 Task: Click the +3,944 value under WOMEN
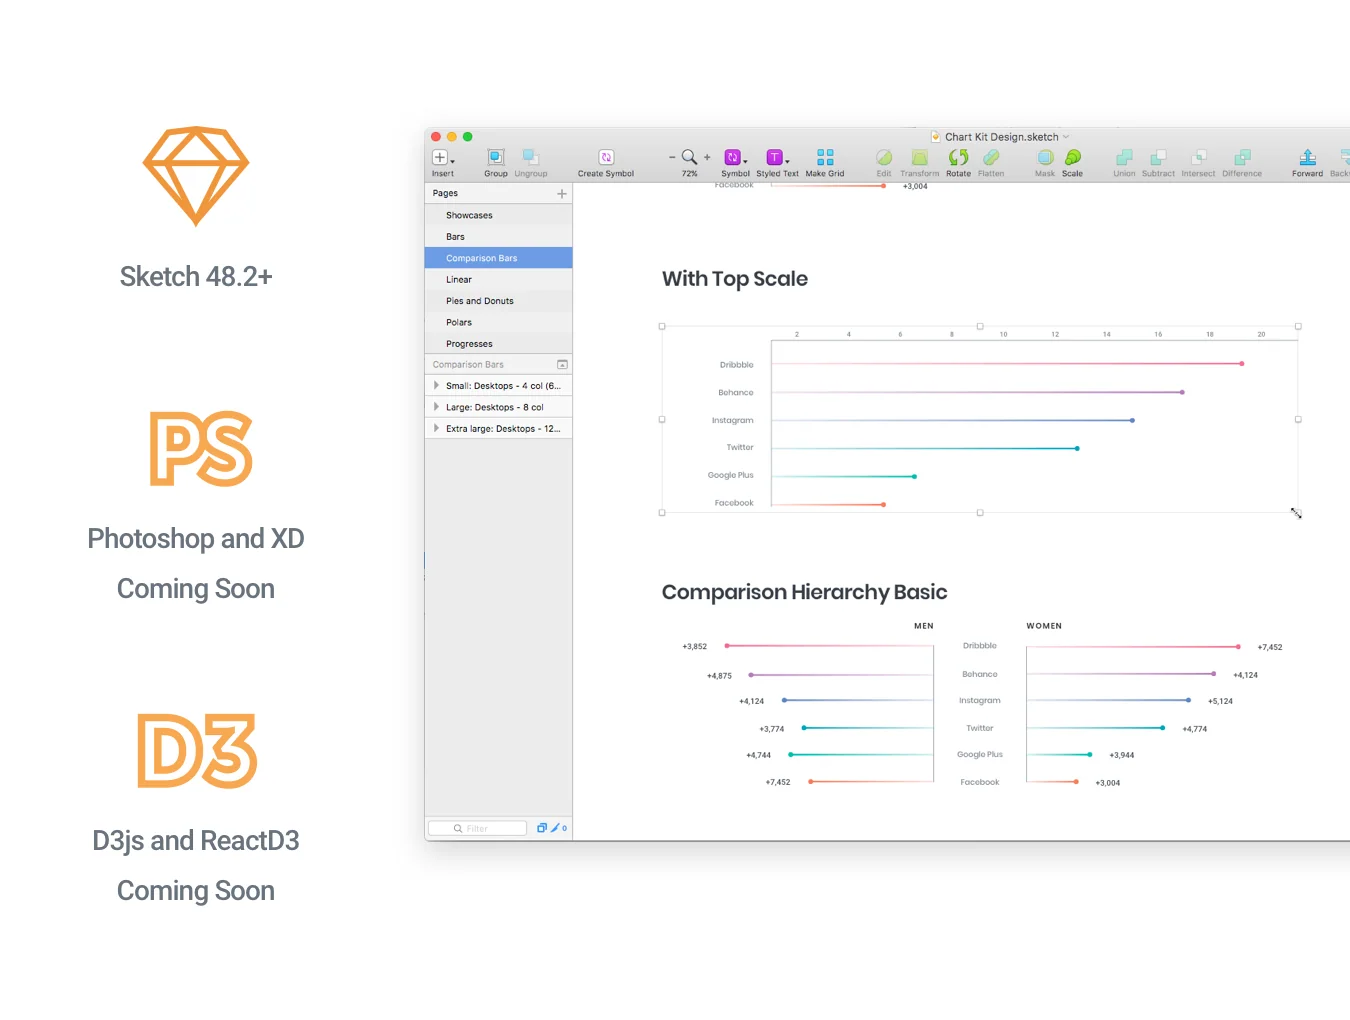[x=1122, y=756]
